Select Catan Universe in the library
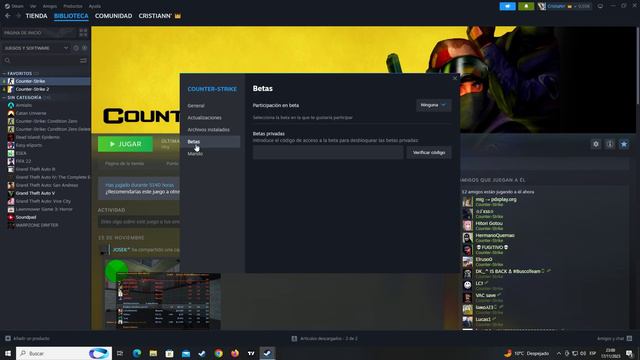Image resolution: width=640 pixels, height=360 pixels. pyautogui.click(x=31, y=113)
